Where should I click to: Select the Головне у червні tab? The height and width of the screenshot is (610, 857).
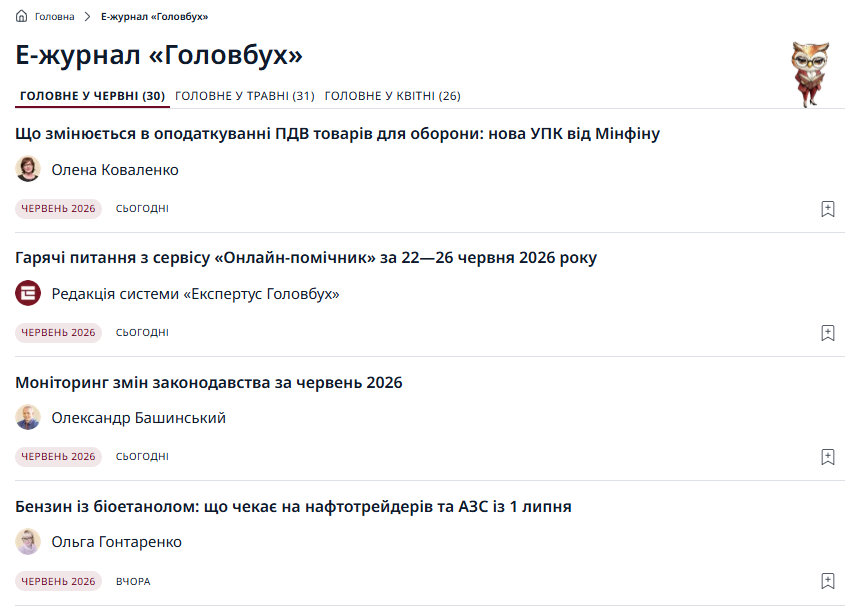[92, 96]
